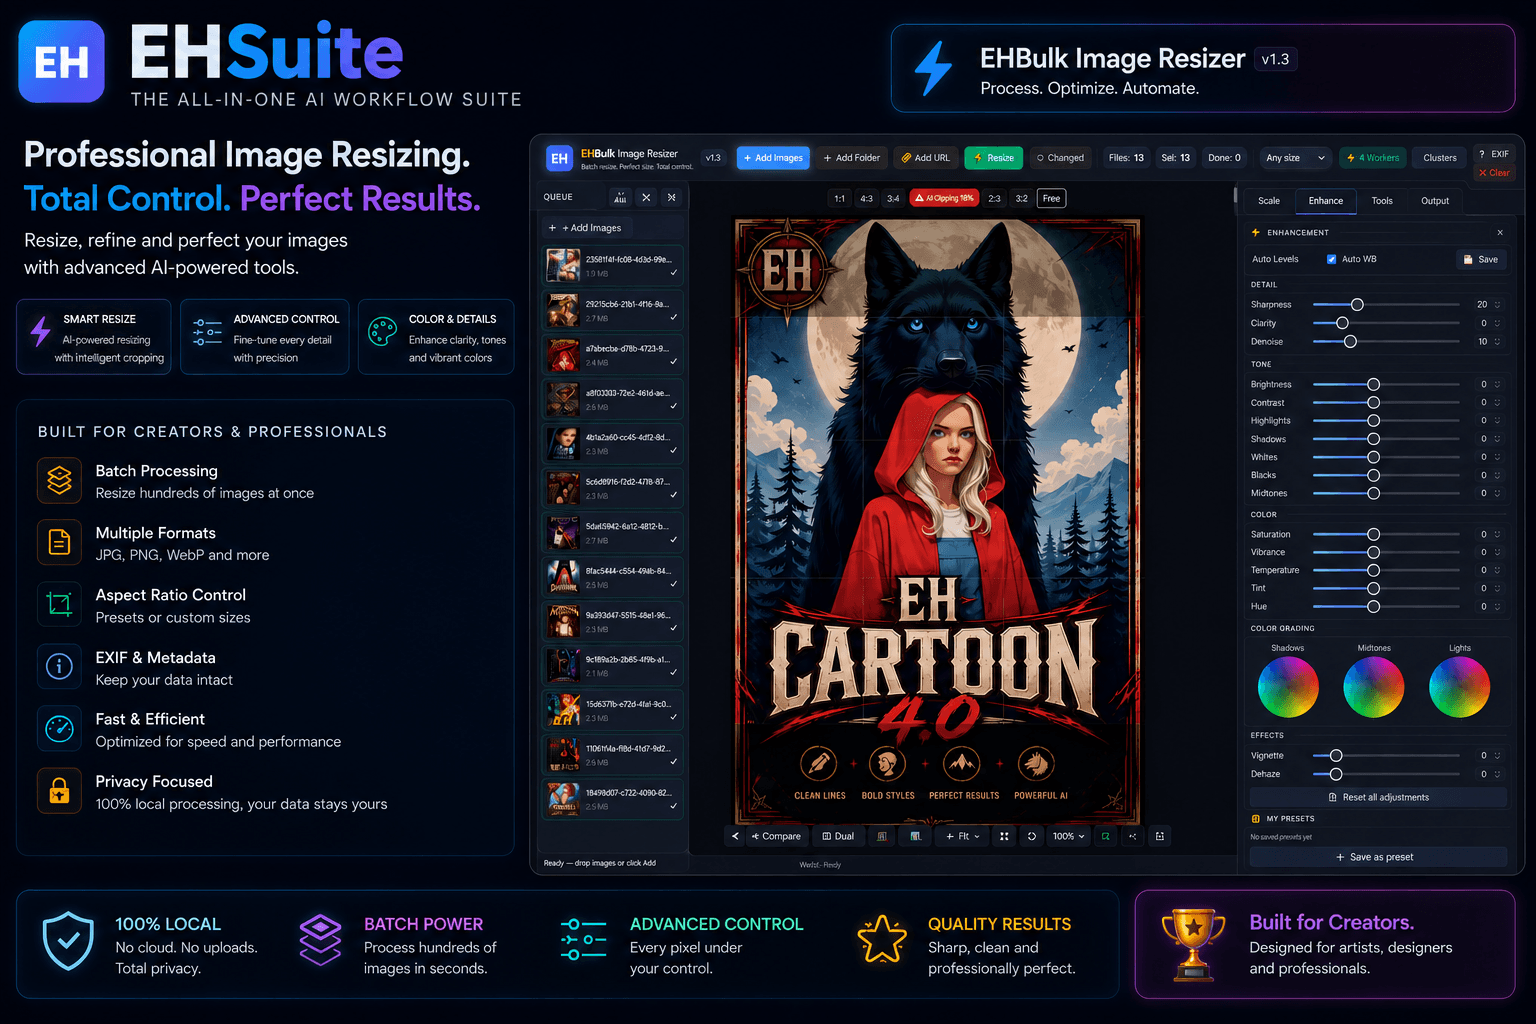This screenshot has width=1536, height=1024.
Task: Start processing with the green Resize button
Action: 994,158
